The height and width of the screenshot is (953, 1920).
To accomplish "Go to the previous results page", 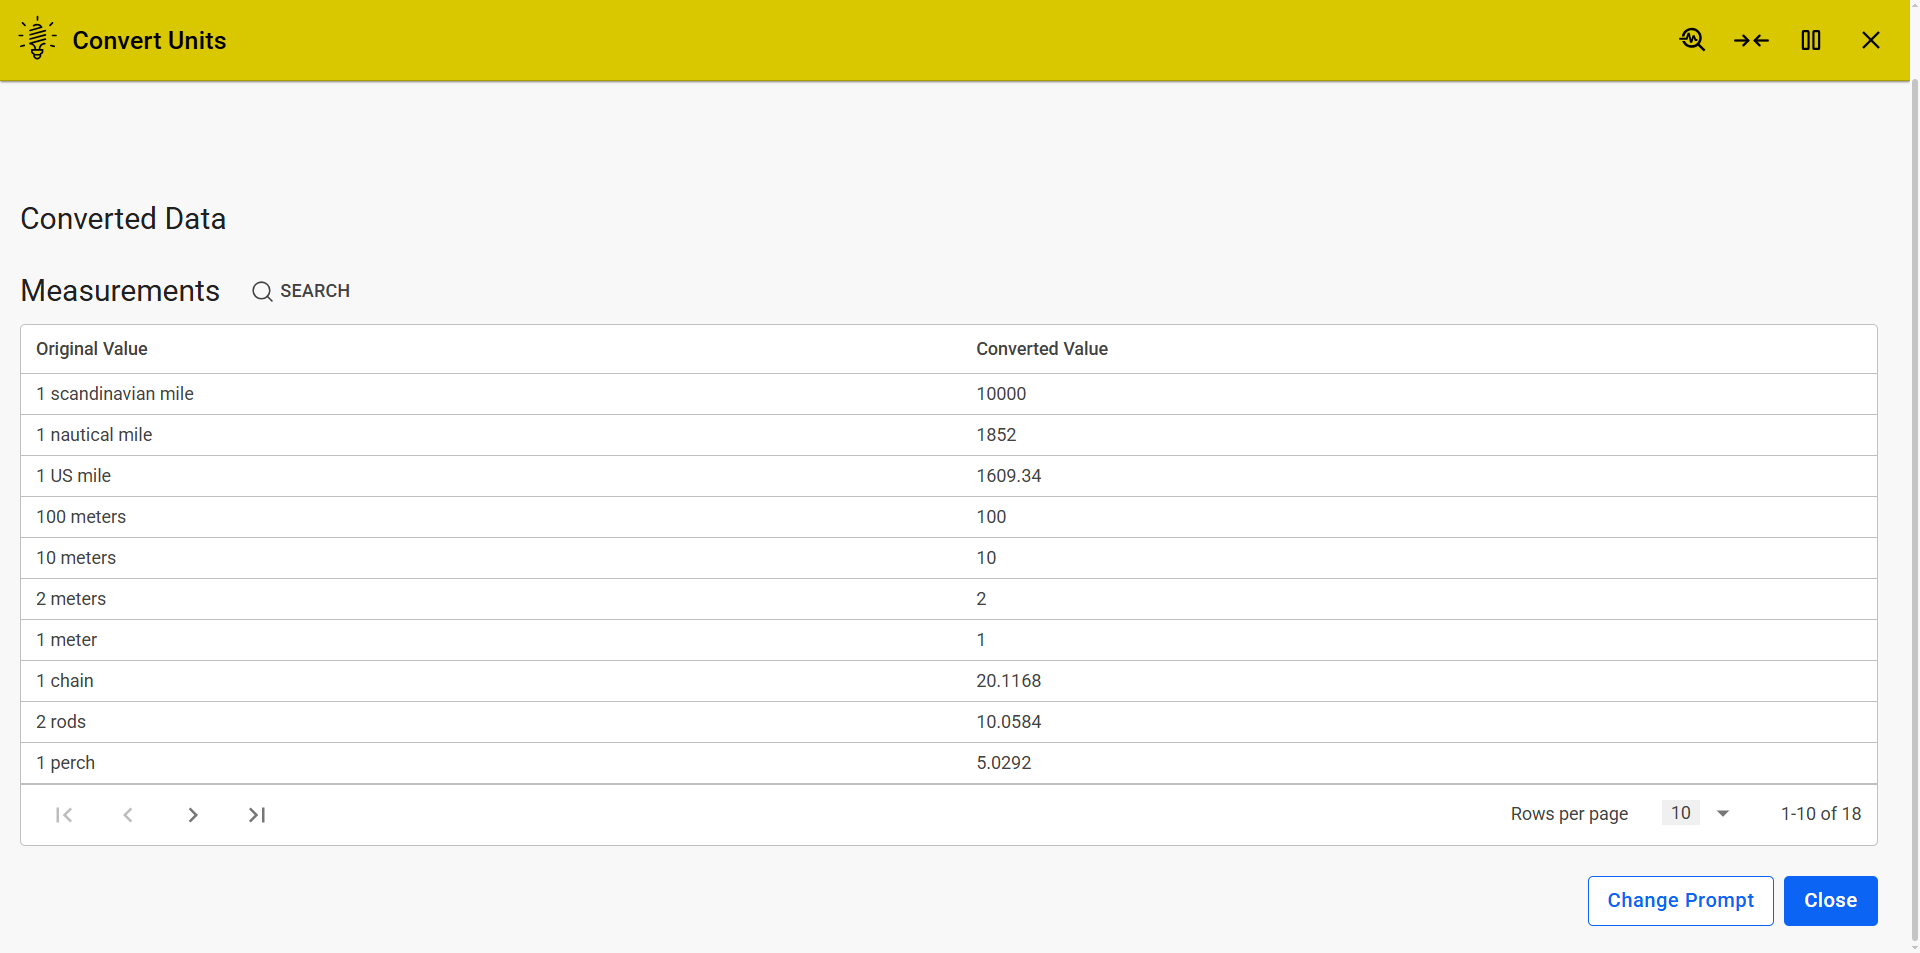I will click(128, 815).
